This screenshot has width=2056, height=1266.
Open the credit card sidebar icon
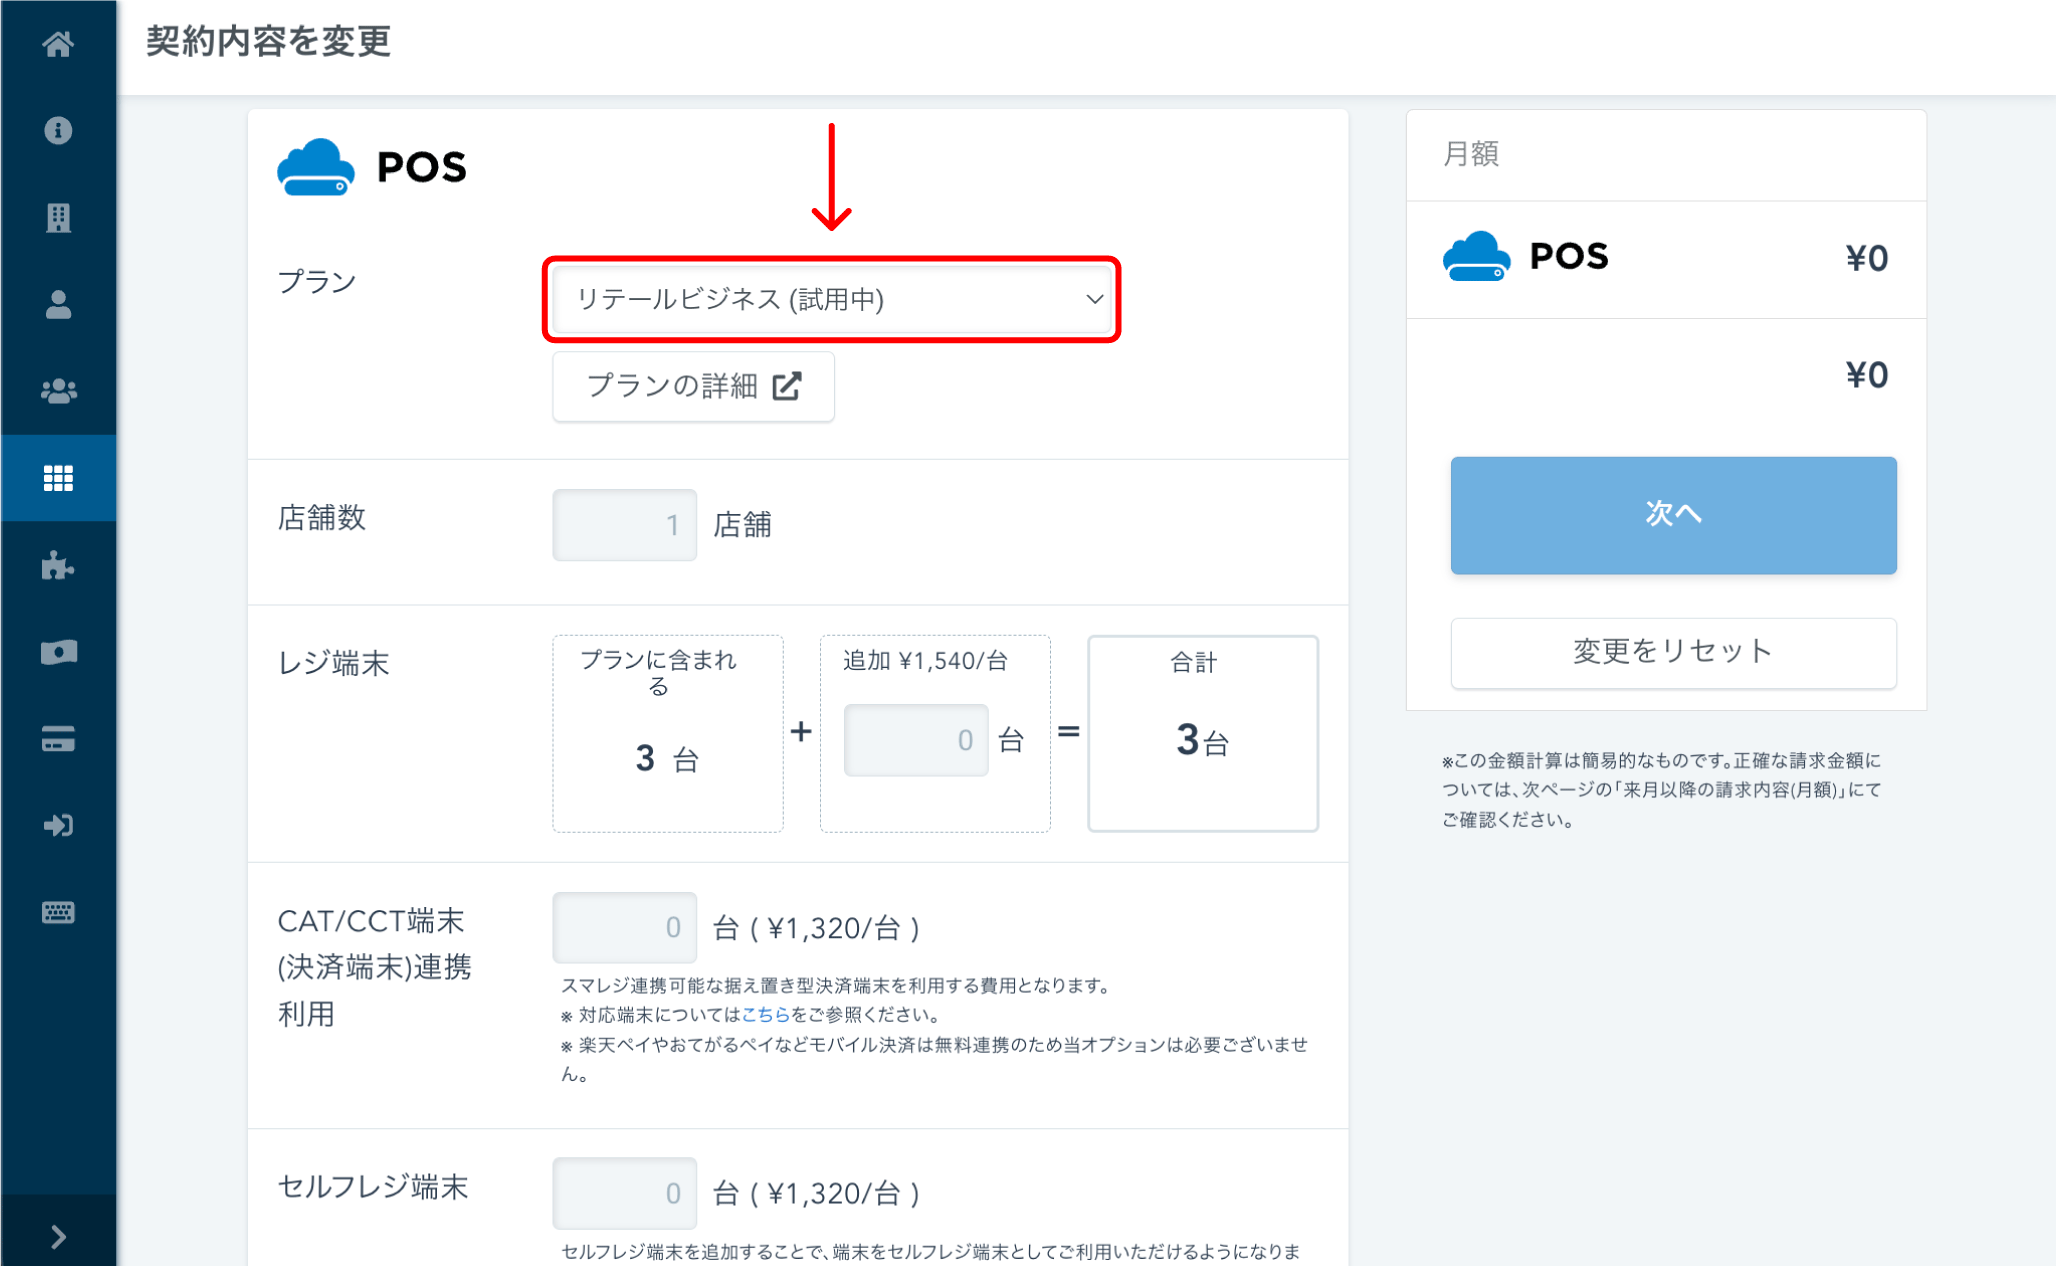(58, 739)
